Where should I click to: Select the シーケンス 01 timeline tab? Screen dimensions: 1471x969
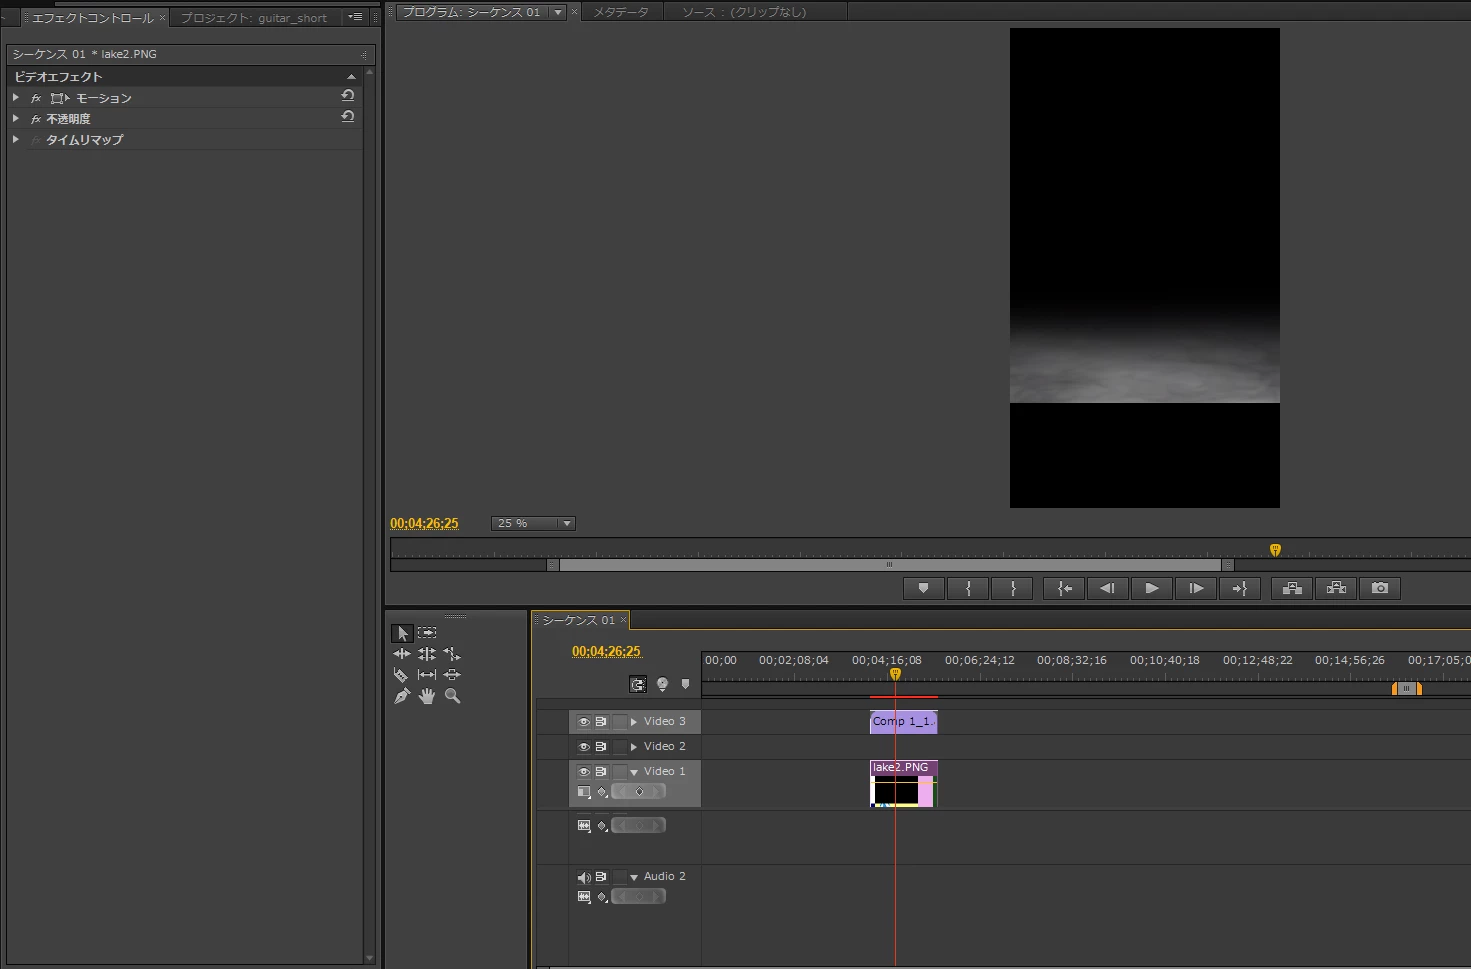click(x=579, y=620)
